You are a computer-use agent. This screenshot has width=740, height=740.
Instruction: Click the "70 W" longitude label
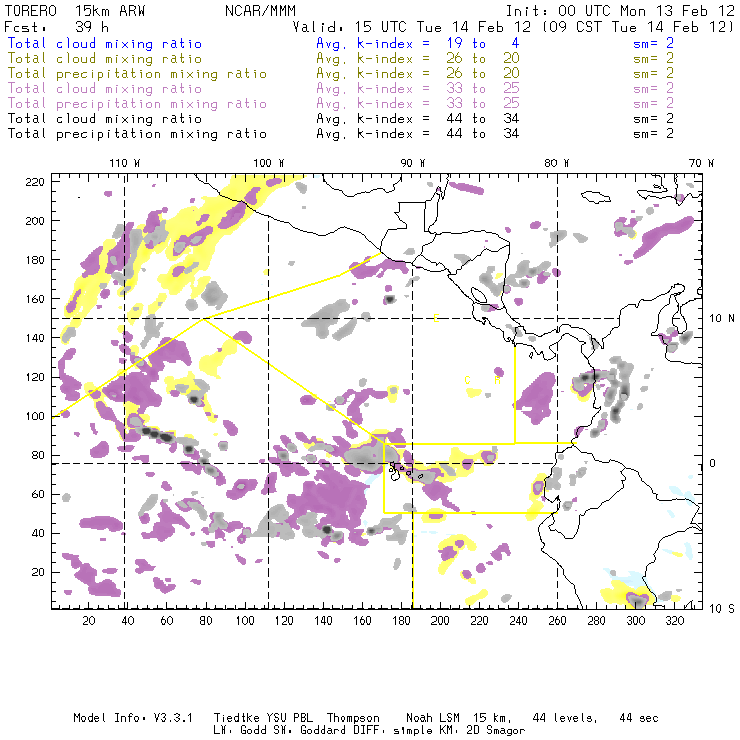[x=701, y=163]
